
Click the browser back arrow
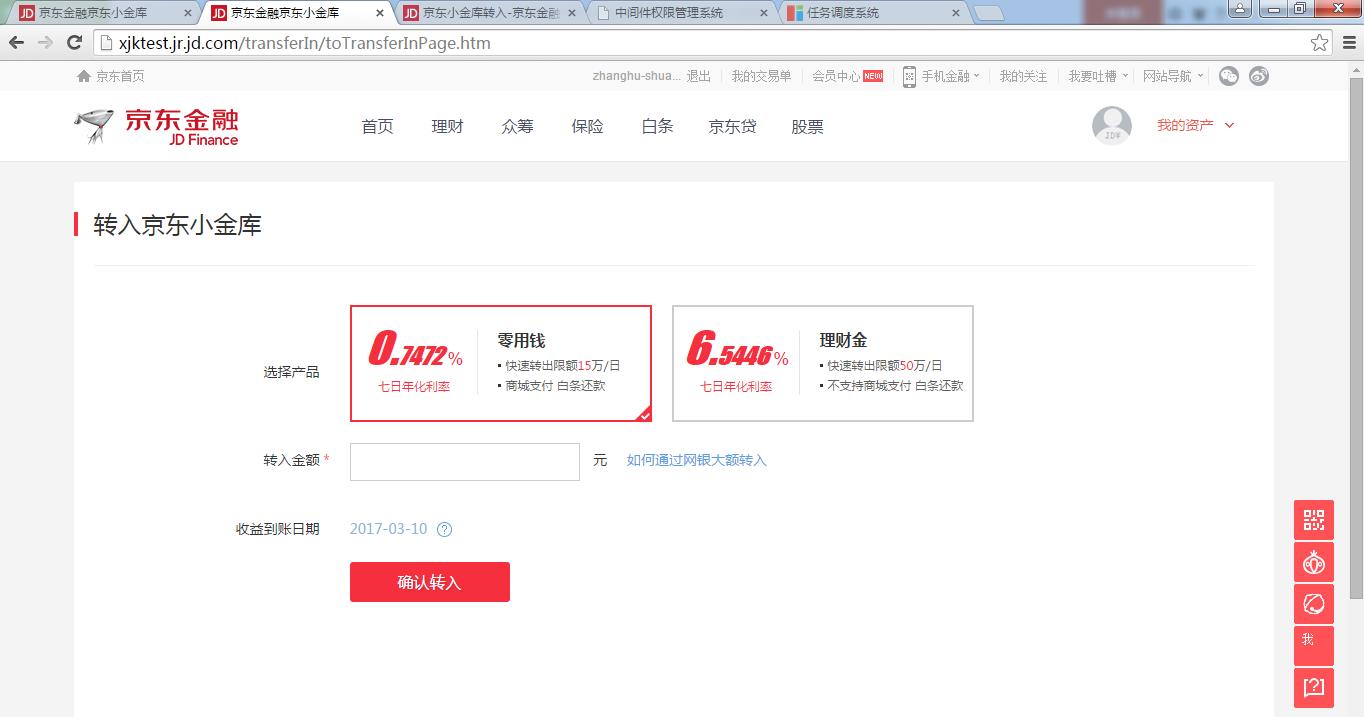click(16, 43)
